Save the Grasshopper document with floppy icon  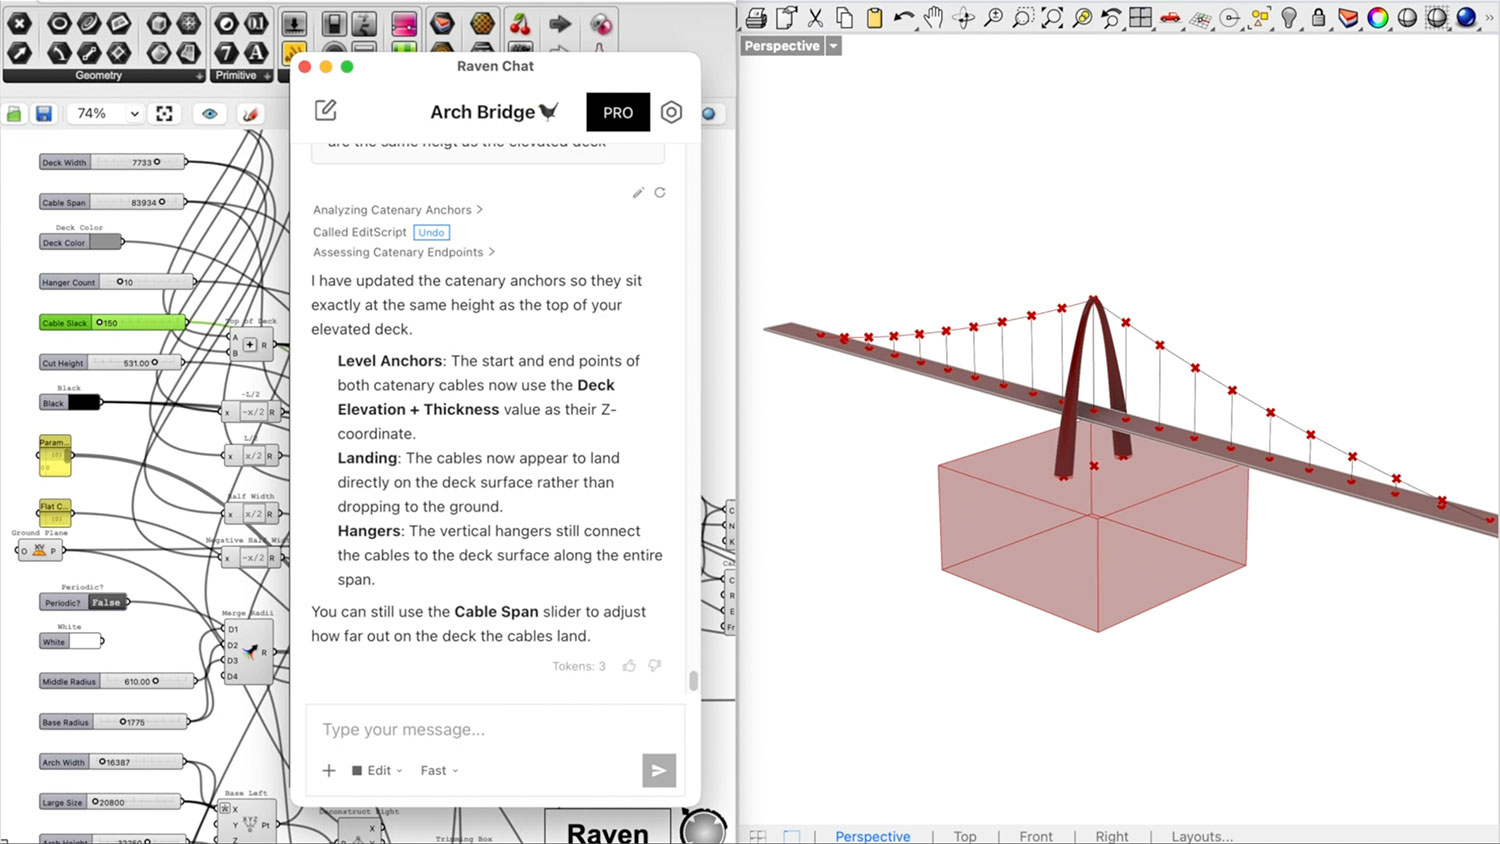pyautogui.click(x=44, y=114)
